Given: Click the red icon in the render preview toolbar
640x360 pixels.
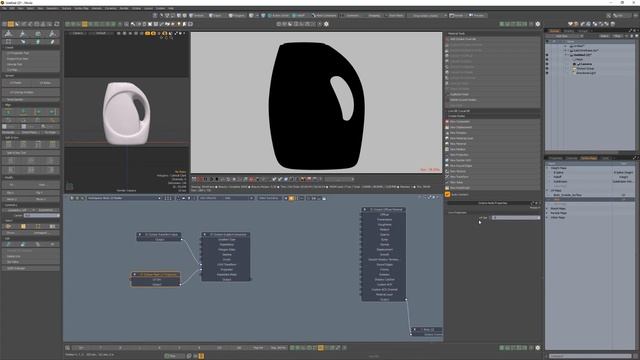Looking at the screenshot, I should click(200, 179).
